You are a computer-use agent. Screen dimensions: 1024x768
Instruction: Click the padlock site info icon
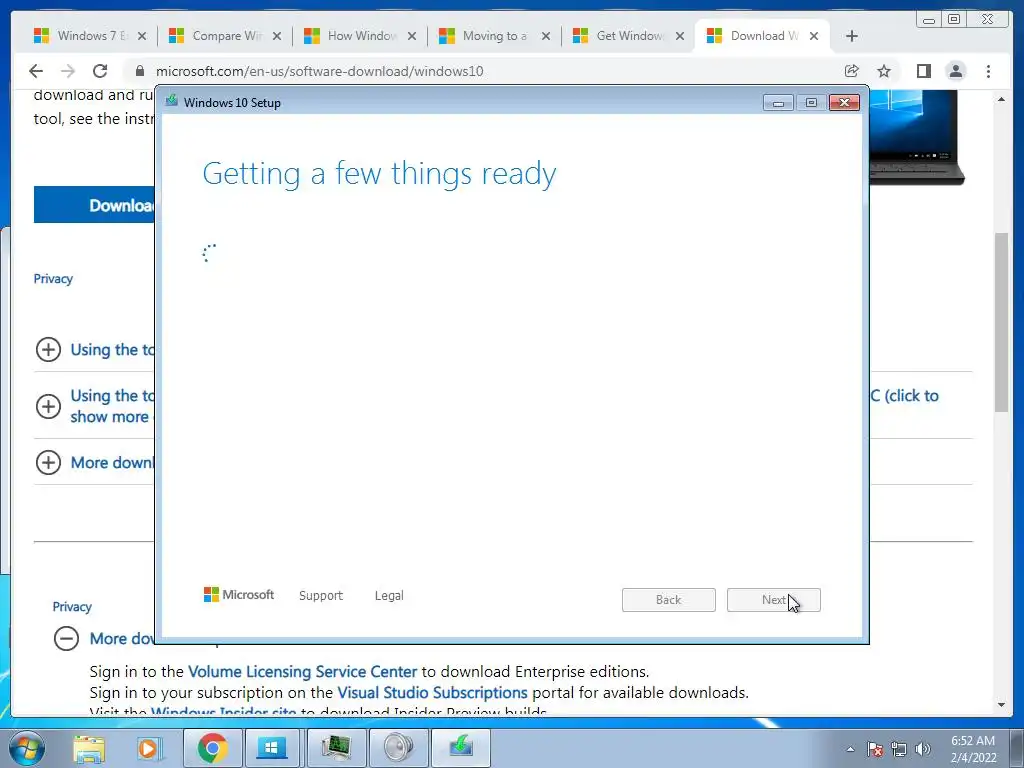(140, 71)
